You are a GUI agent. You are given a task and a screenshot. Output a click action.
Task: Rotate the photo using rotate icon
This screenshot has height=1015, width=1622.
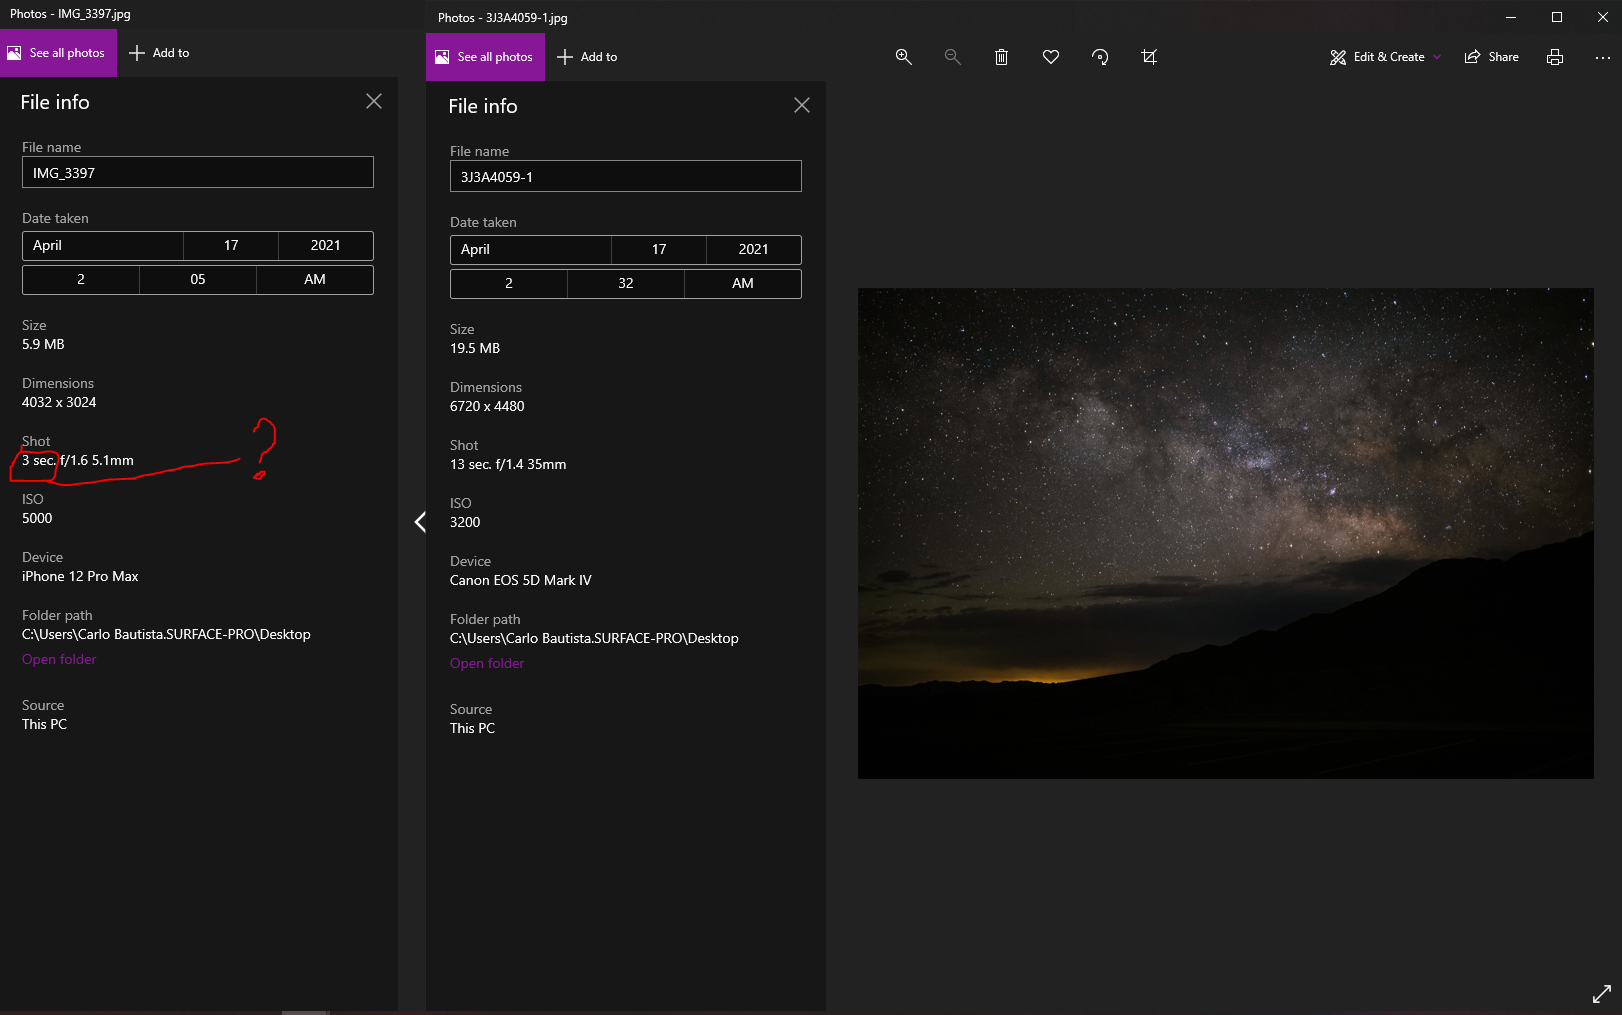click(1100, 57)
